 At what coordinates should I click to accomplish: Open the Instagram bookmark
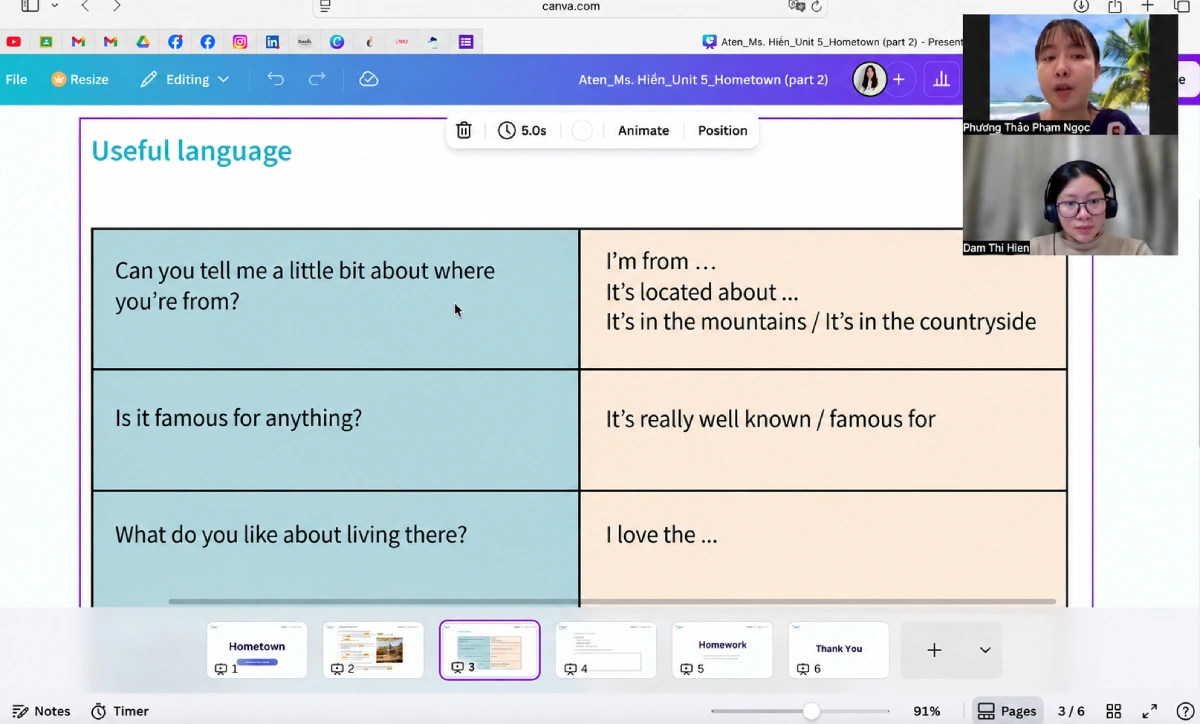(x=240, y=42)
